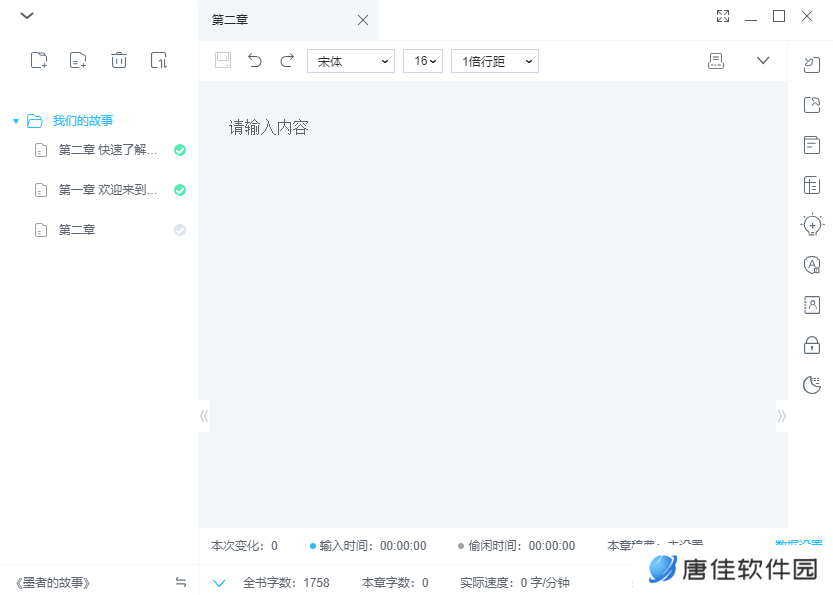Toggle night mode moon icon

click(x=812, y=385)
